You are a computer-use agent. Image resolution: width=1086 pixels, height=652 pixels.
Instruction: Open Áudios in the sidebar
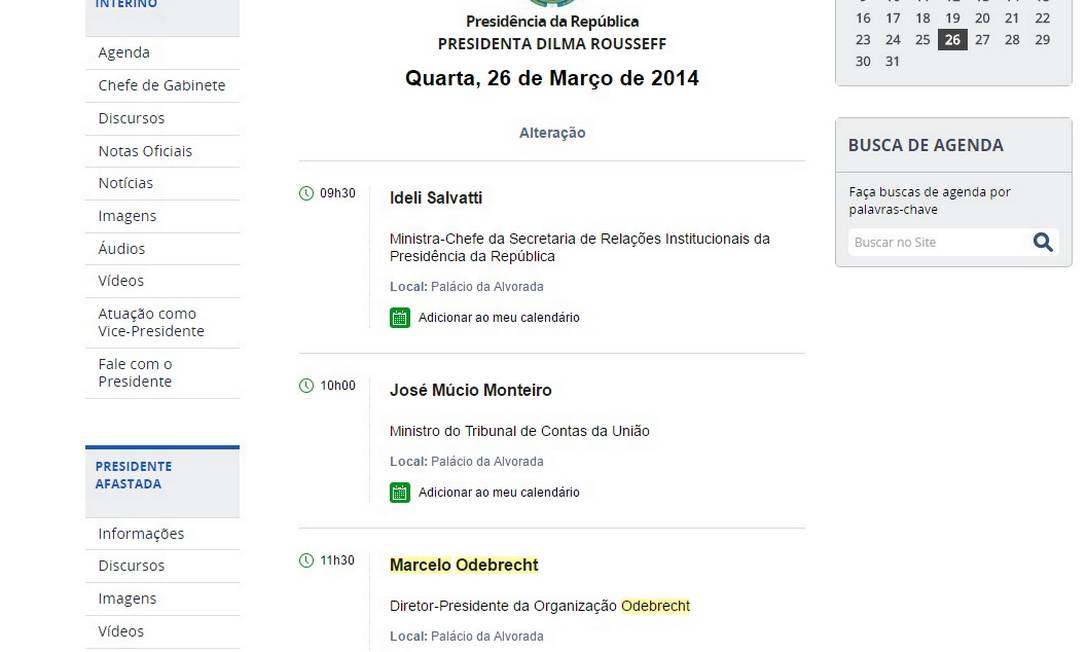(x=121, y=248)
